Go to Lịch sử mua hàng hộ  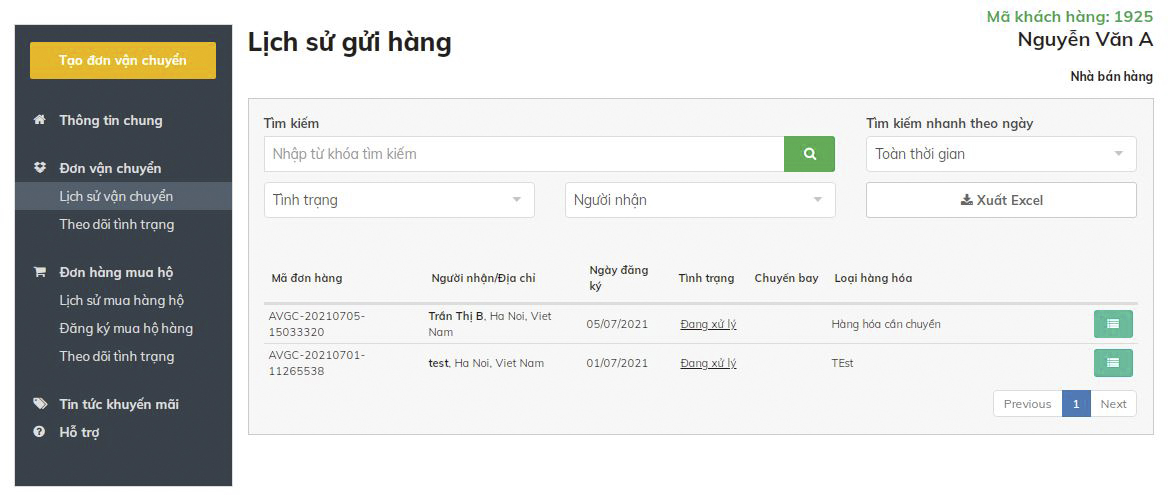pos(122,300)
